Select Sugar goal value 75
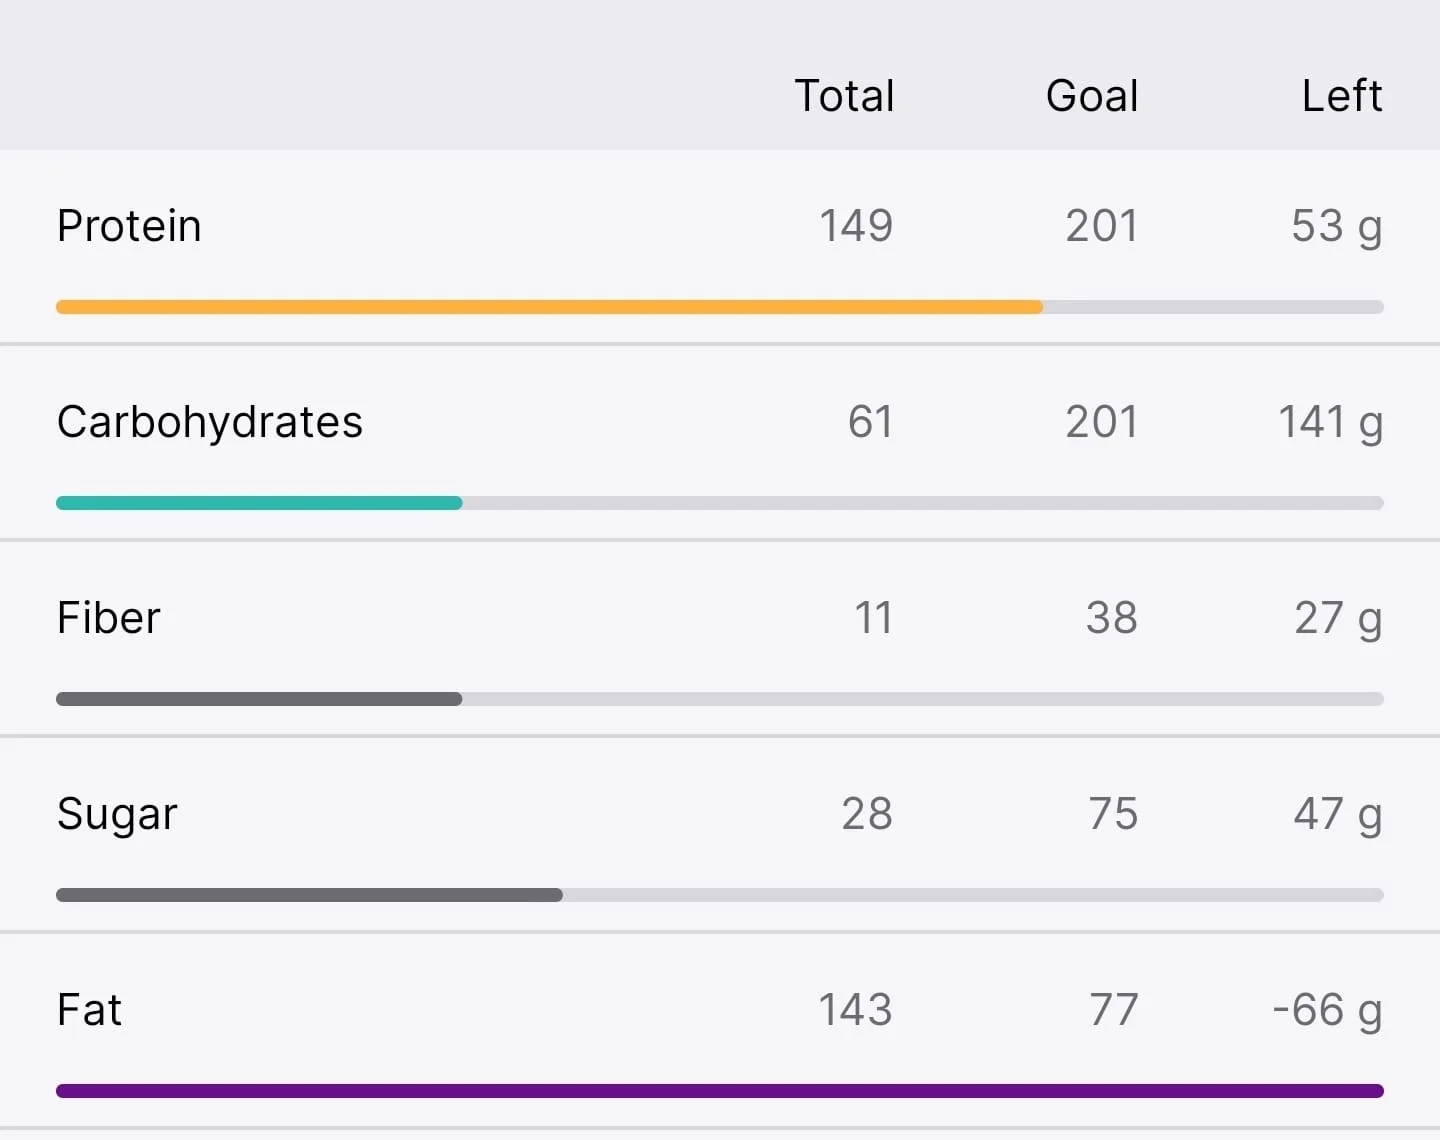The image size is (1440, 1140). coord(1113,814)
